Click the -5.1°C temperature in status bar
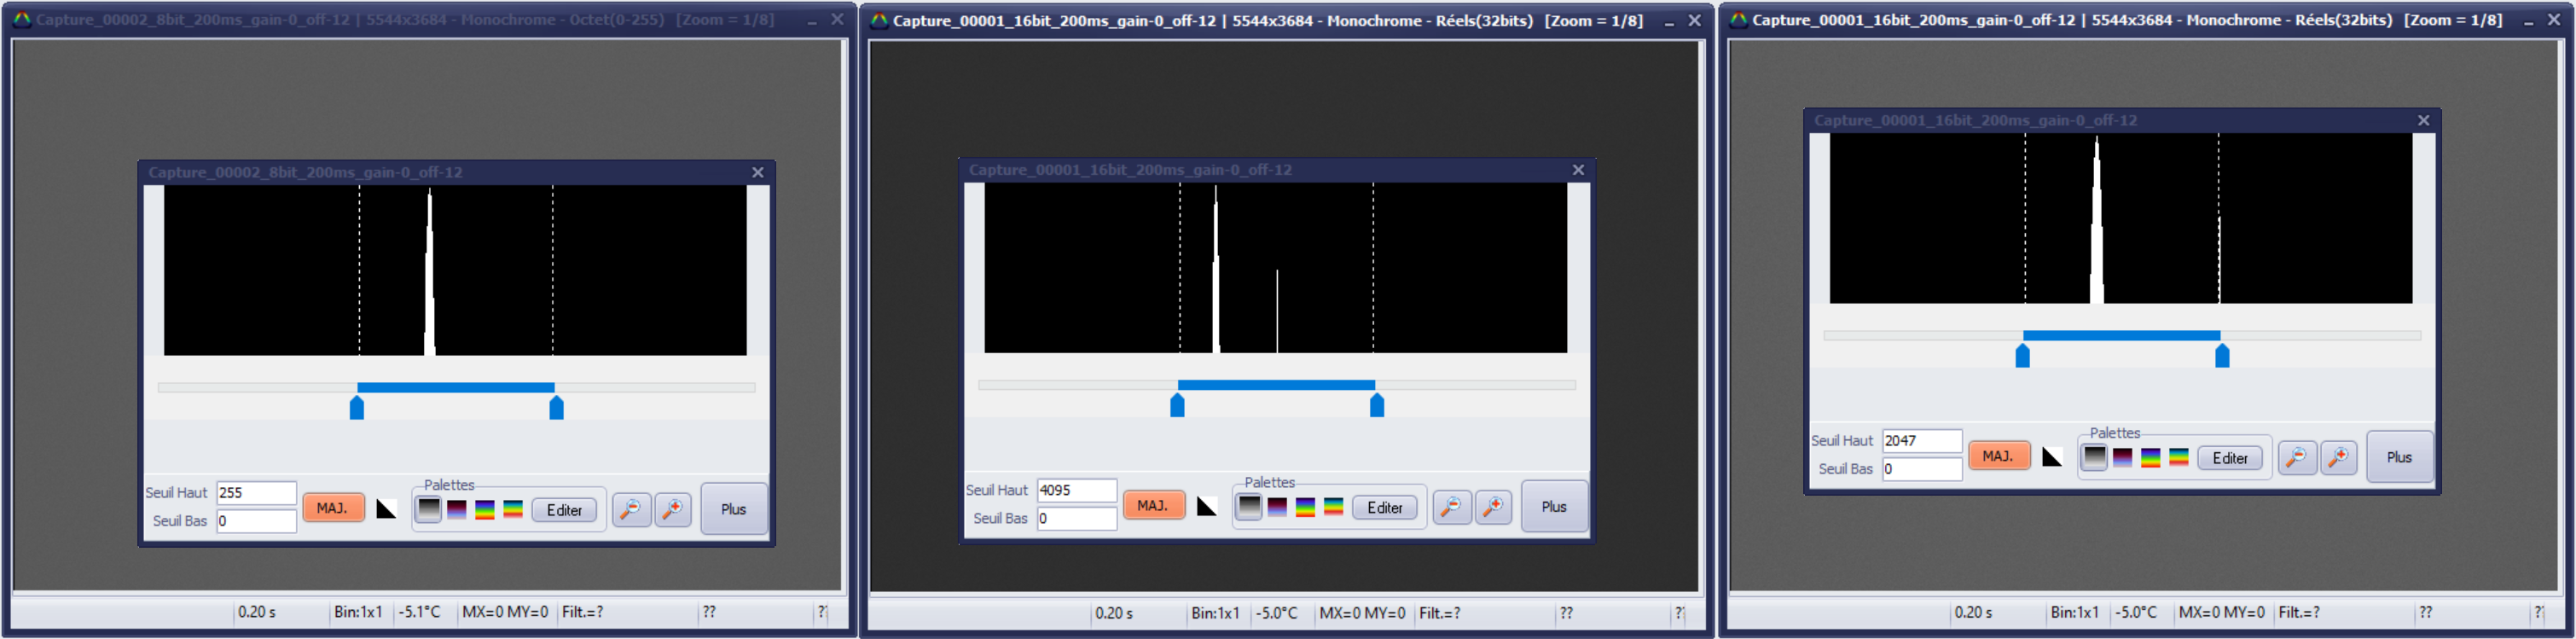The image size is (2576, 639). click(x=419, y=612)
